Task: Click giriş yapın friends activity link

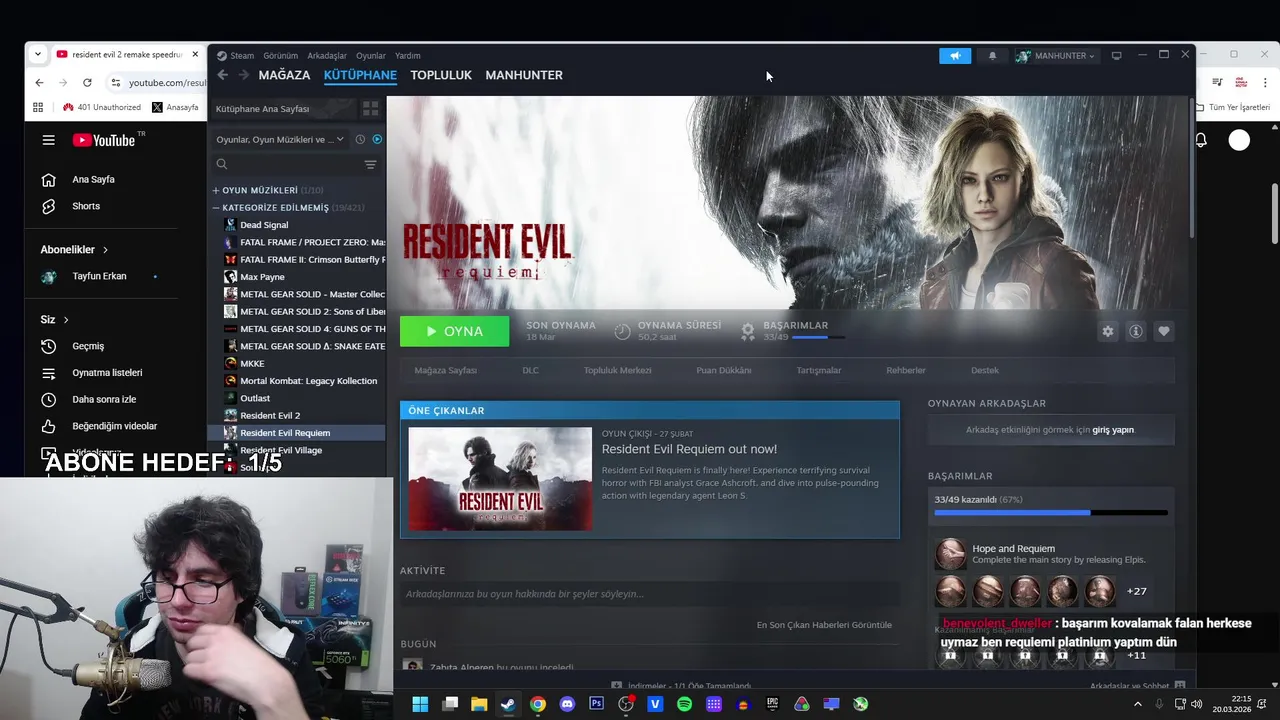Action: [1113, 430]
